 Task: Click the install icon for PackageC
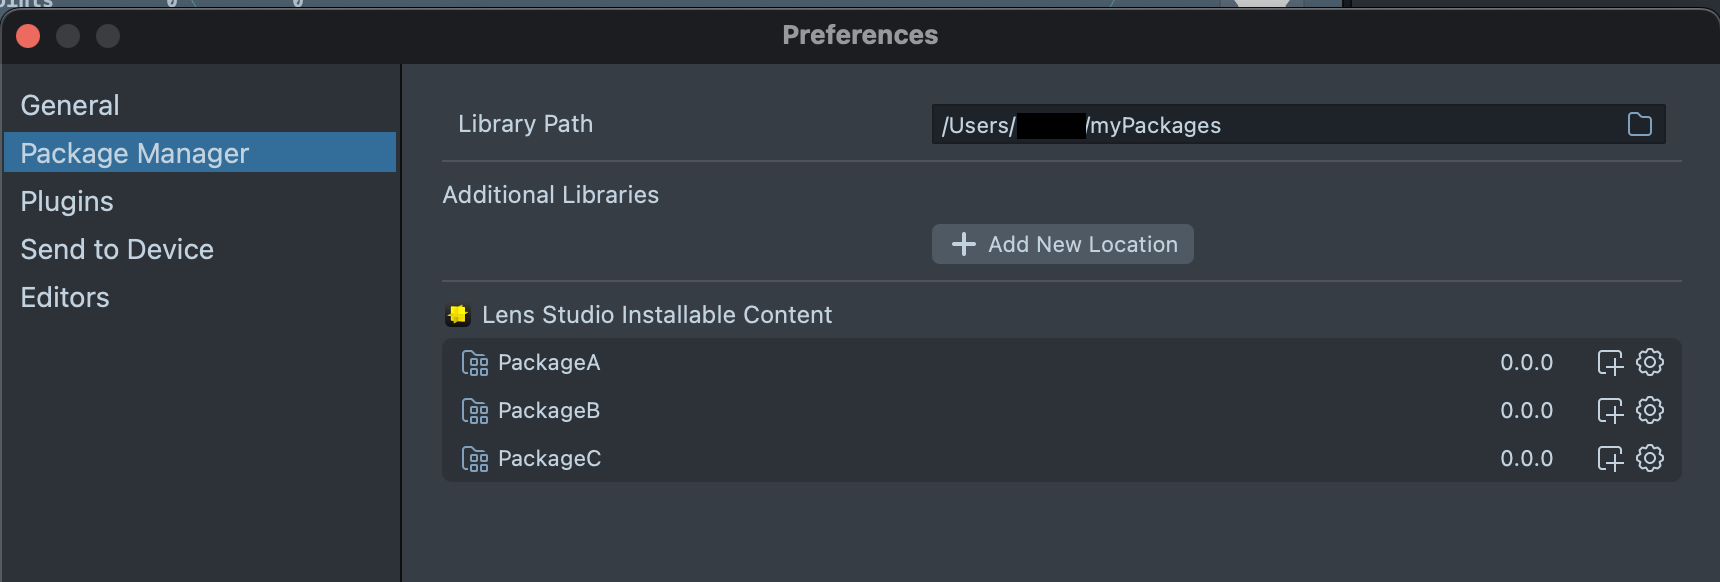tap(1609, 459)
